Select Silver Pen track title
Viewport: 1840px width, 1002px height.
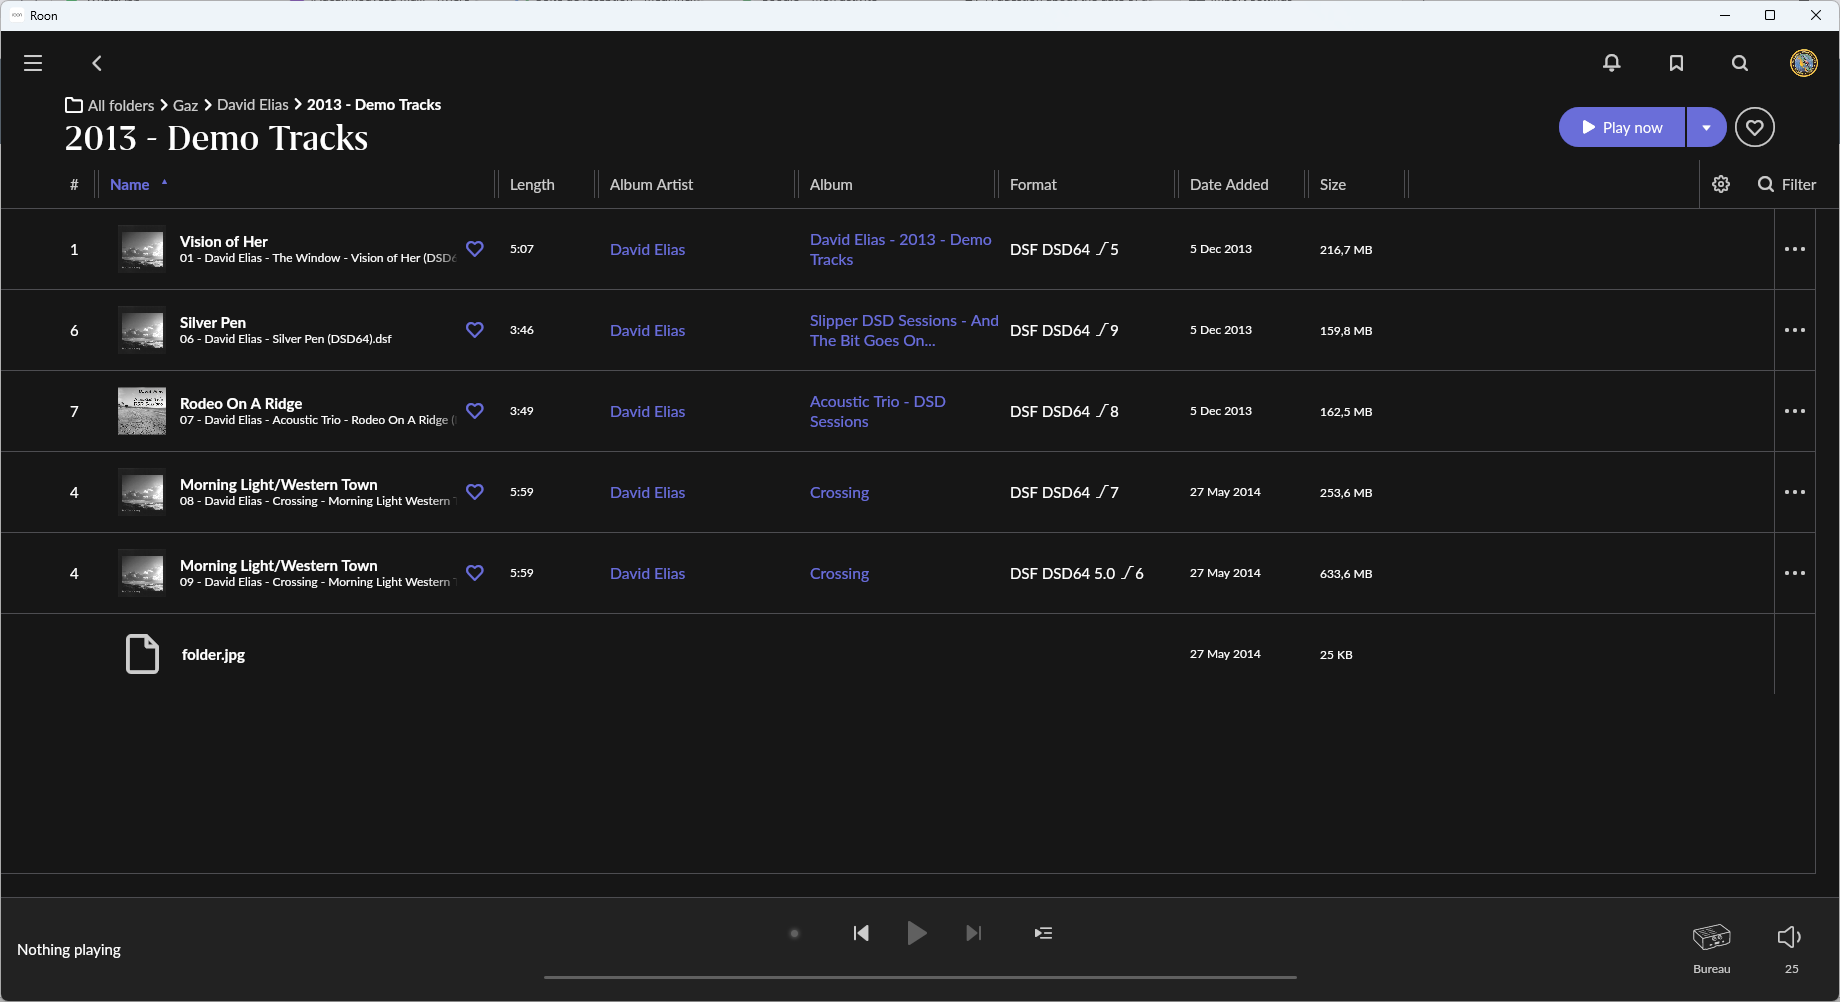coord(213,322)
